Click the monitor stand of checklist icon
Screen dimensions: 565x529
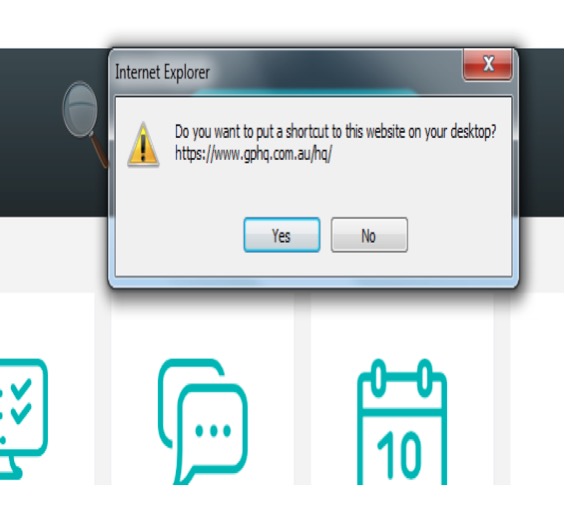(11, 468)
